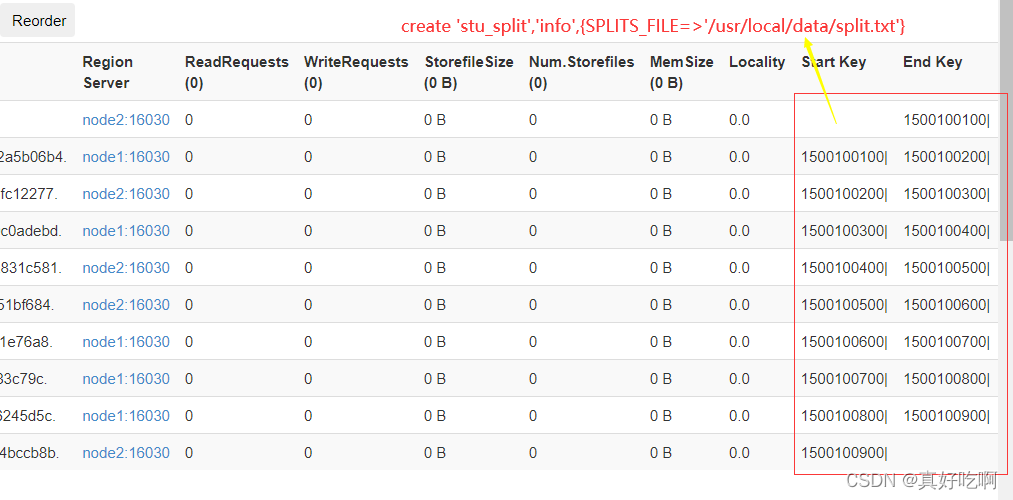Click WriteRequests value 0 in 51bf684. row

308,304
